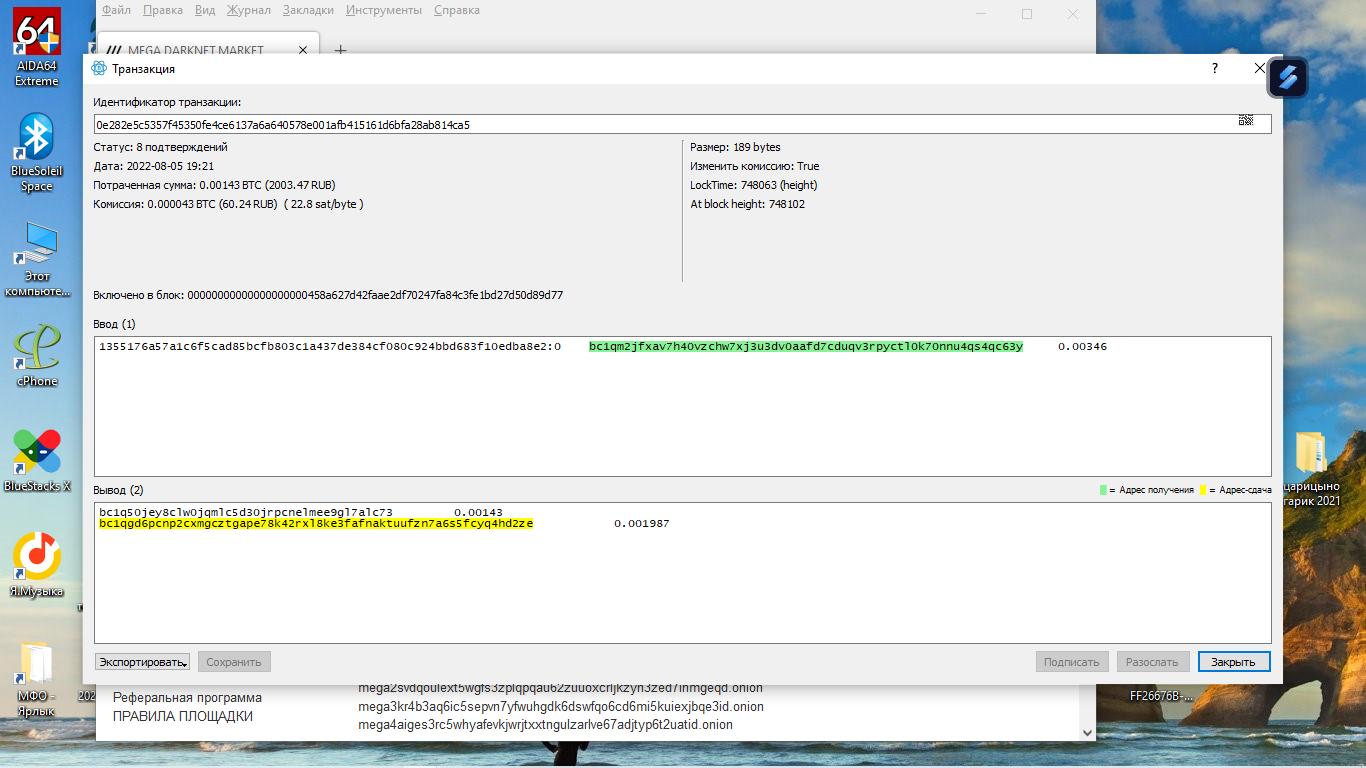Open the Закладки menu

pos(306,10)
